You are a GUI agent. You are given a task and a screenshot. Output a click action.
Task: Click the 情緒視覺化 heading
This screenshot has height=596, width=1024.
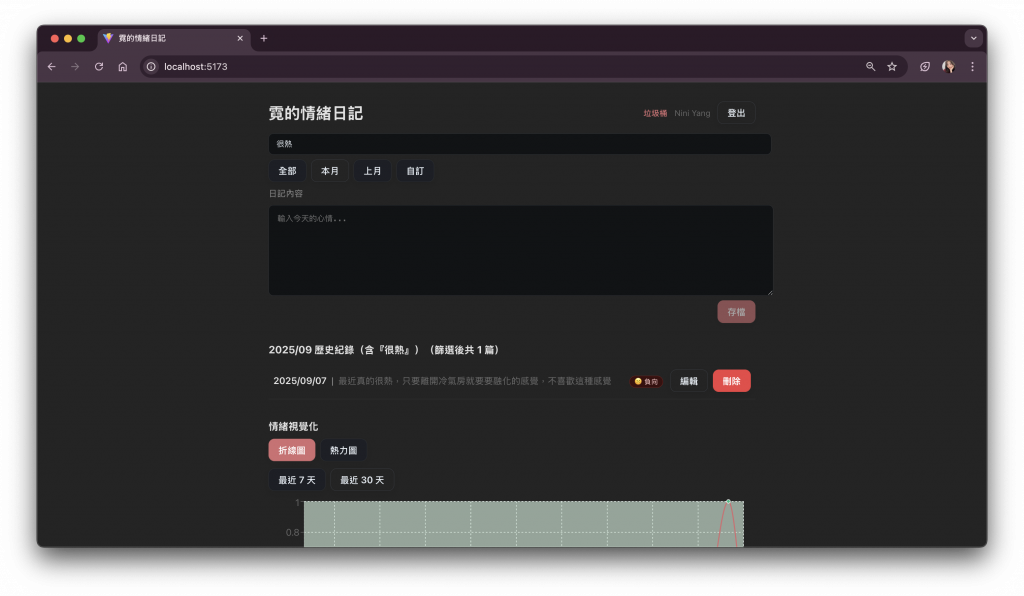point(293,426)
